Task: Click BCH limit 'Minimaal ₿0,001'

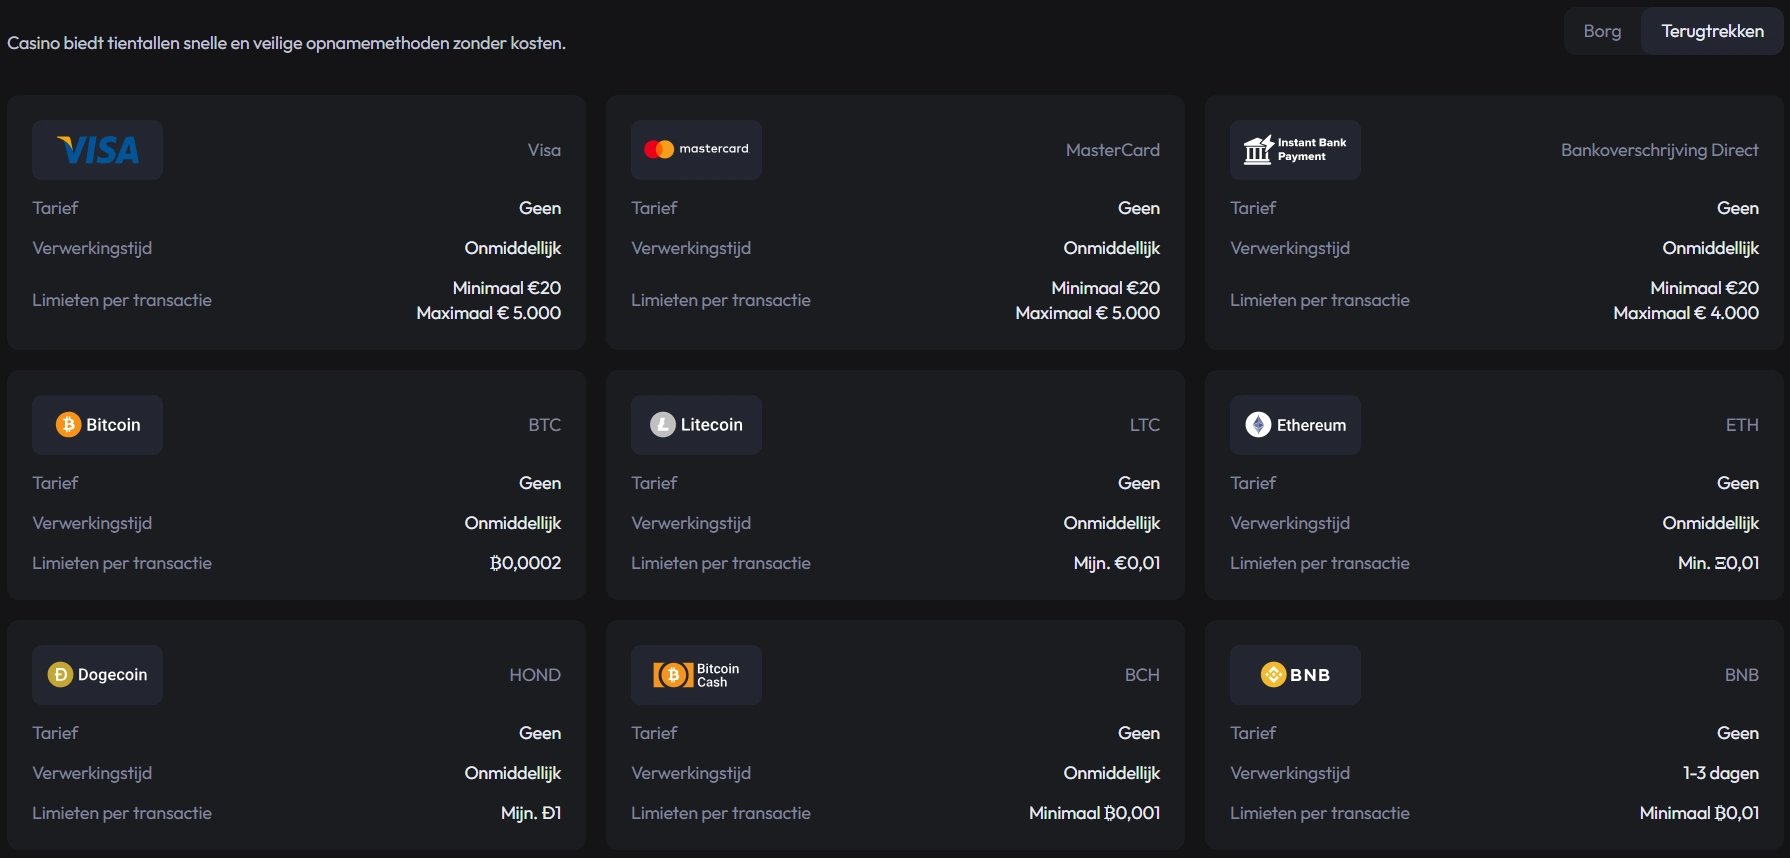Action: tap(1094, 813)
